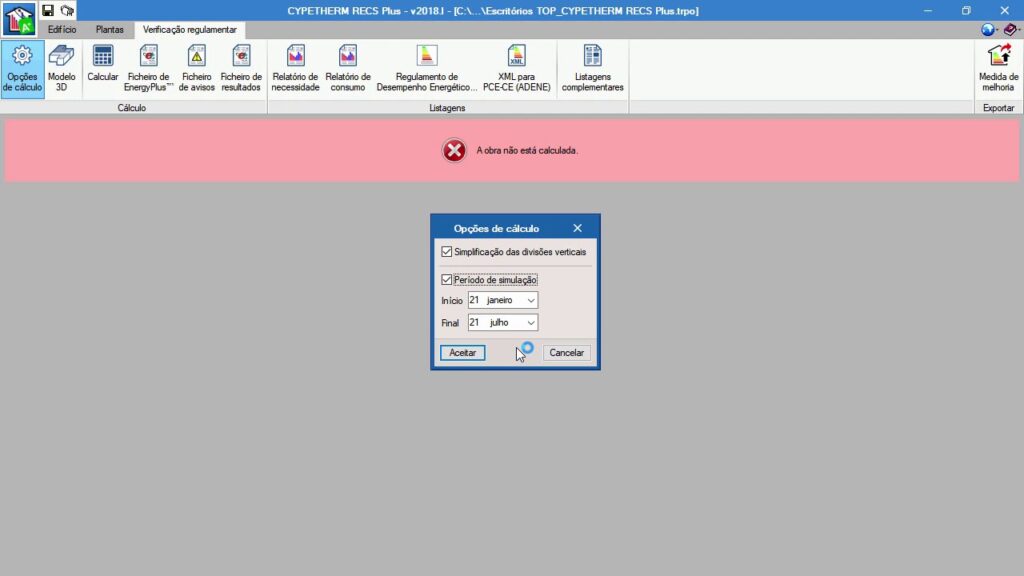Switch to the Plantas tab
This screenshot has height=576, width=1024.
110,30
